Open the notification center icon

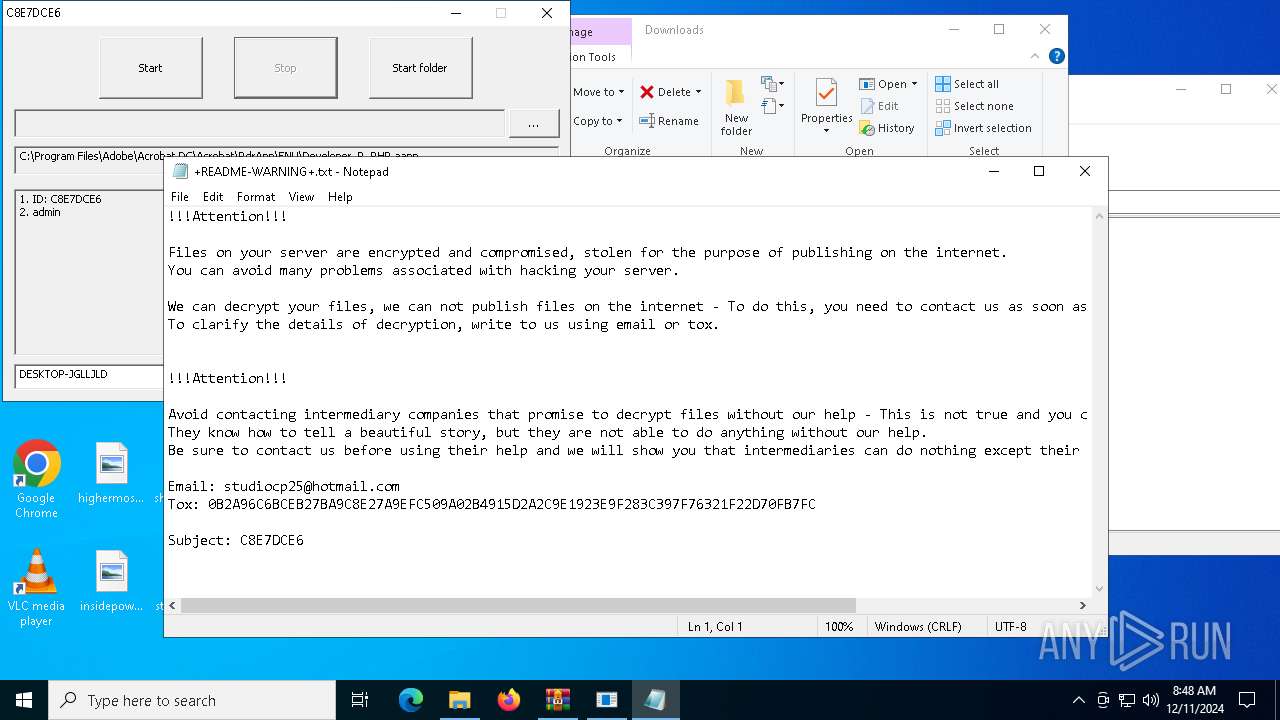click(1247, 700)
